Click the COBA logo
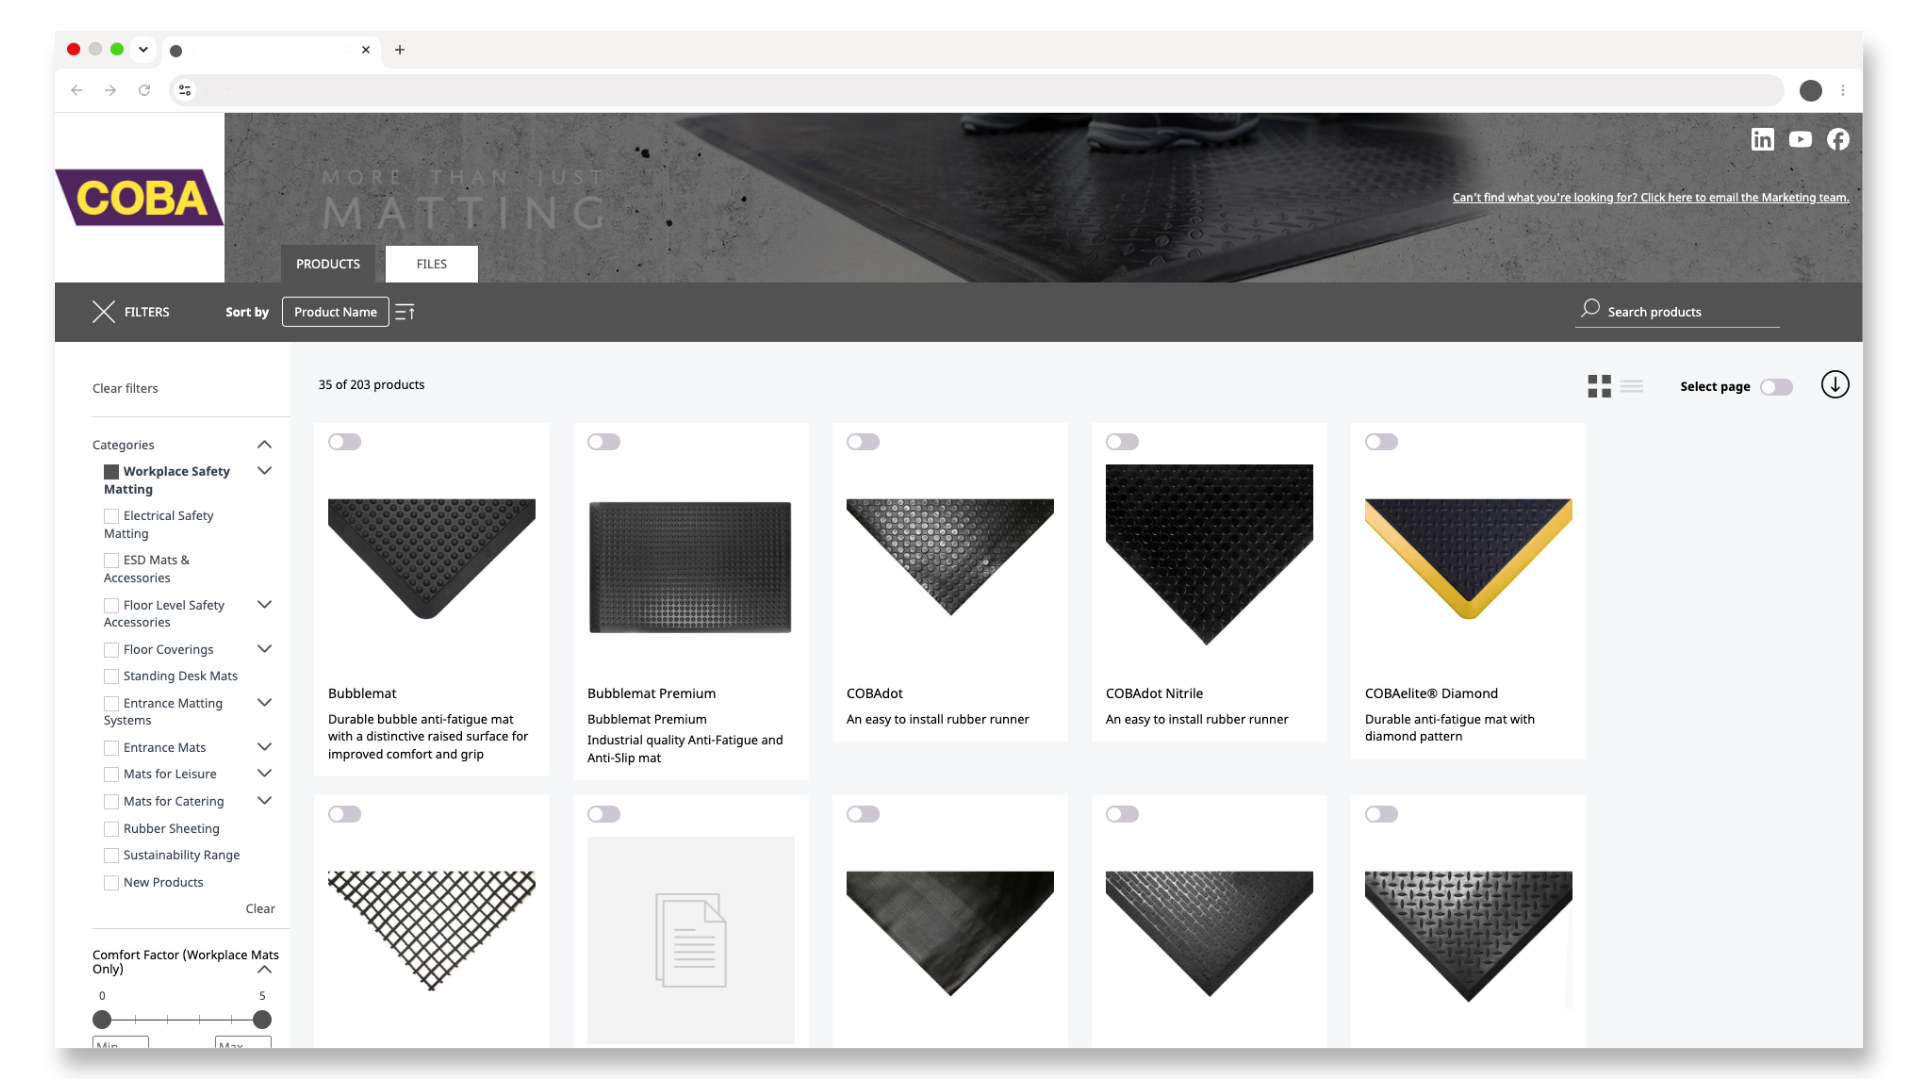Viewport: 1918px width, 1079px height. (x=140, y=197)
